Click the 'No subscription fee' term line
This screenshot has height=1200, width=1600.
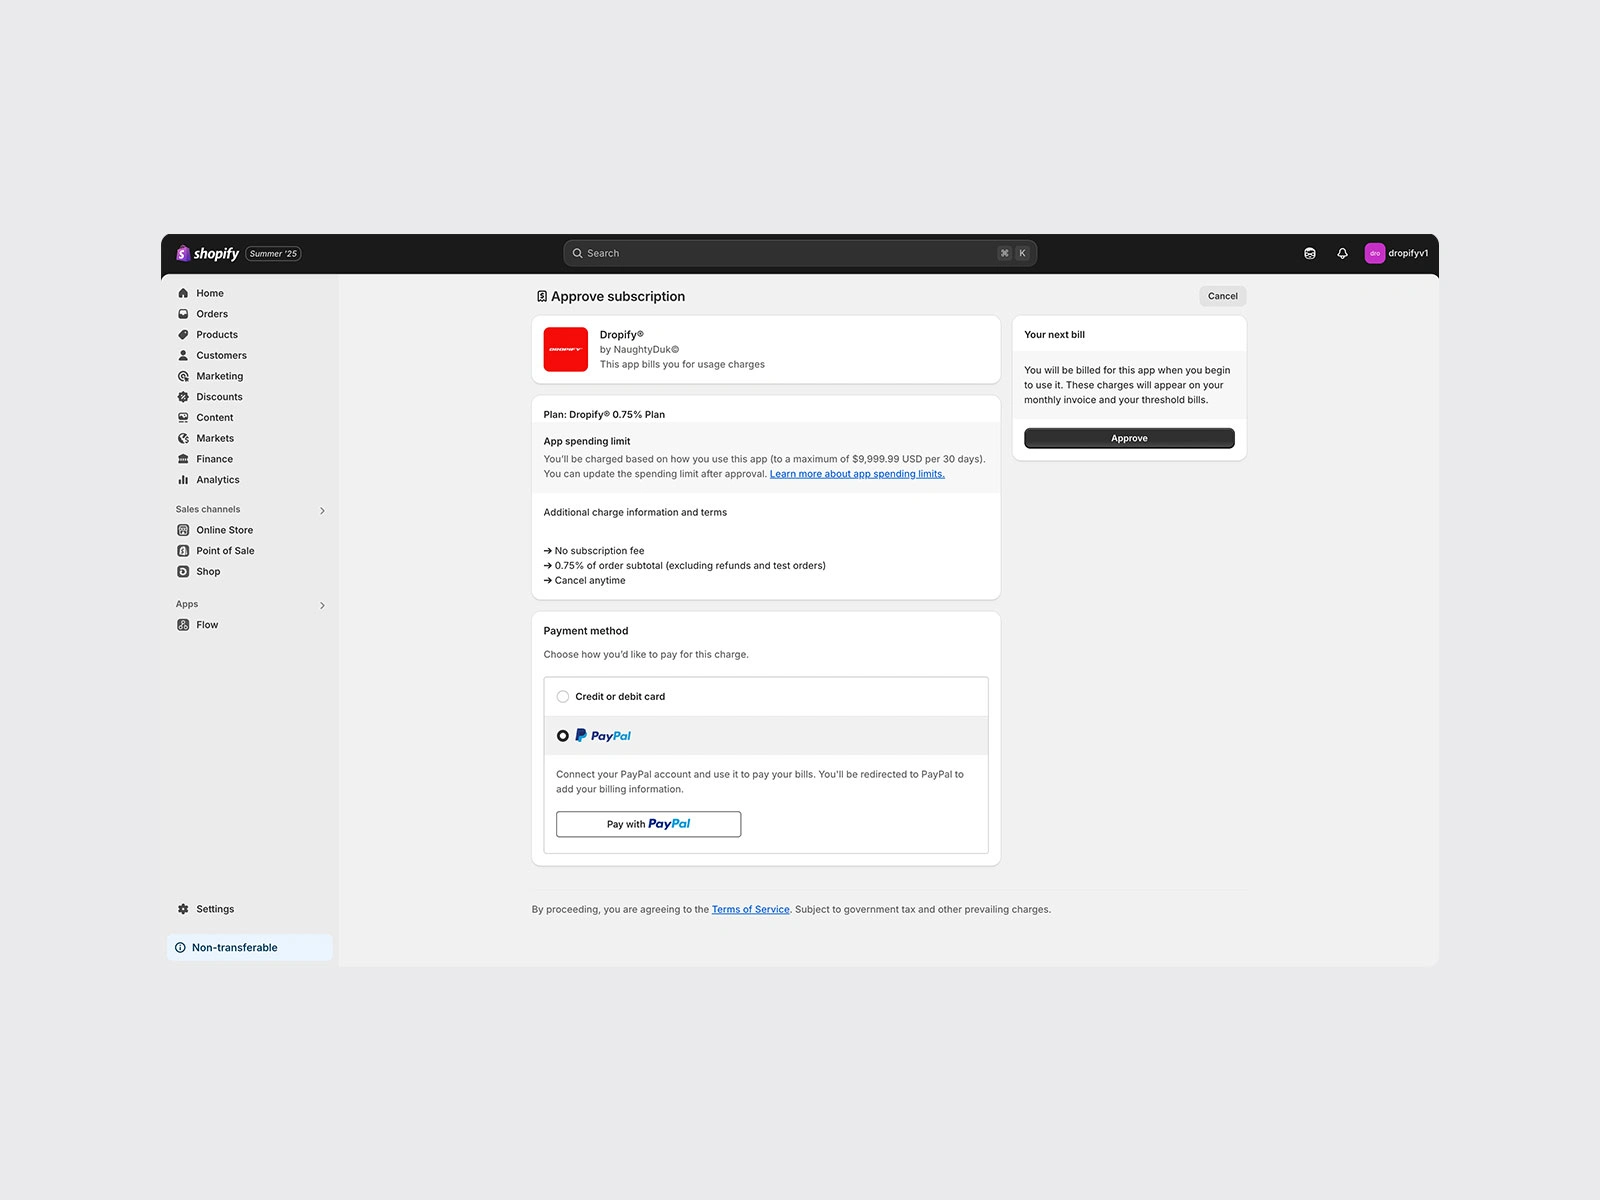tap(594, 551)
